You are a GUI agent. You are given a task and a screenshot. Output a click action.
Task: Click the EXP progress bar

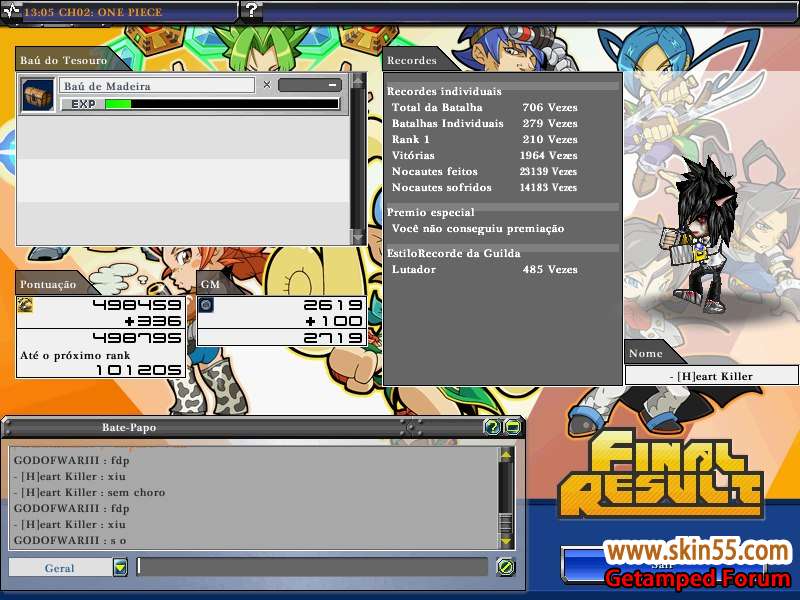222,104
